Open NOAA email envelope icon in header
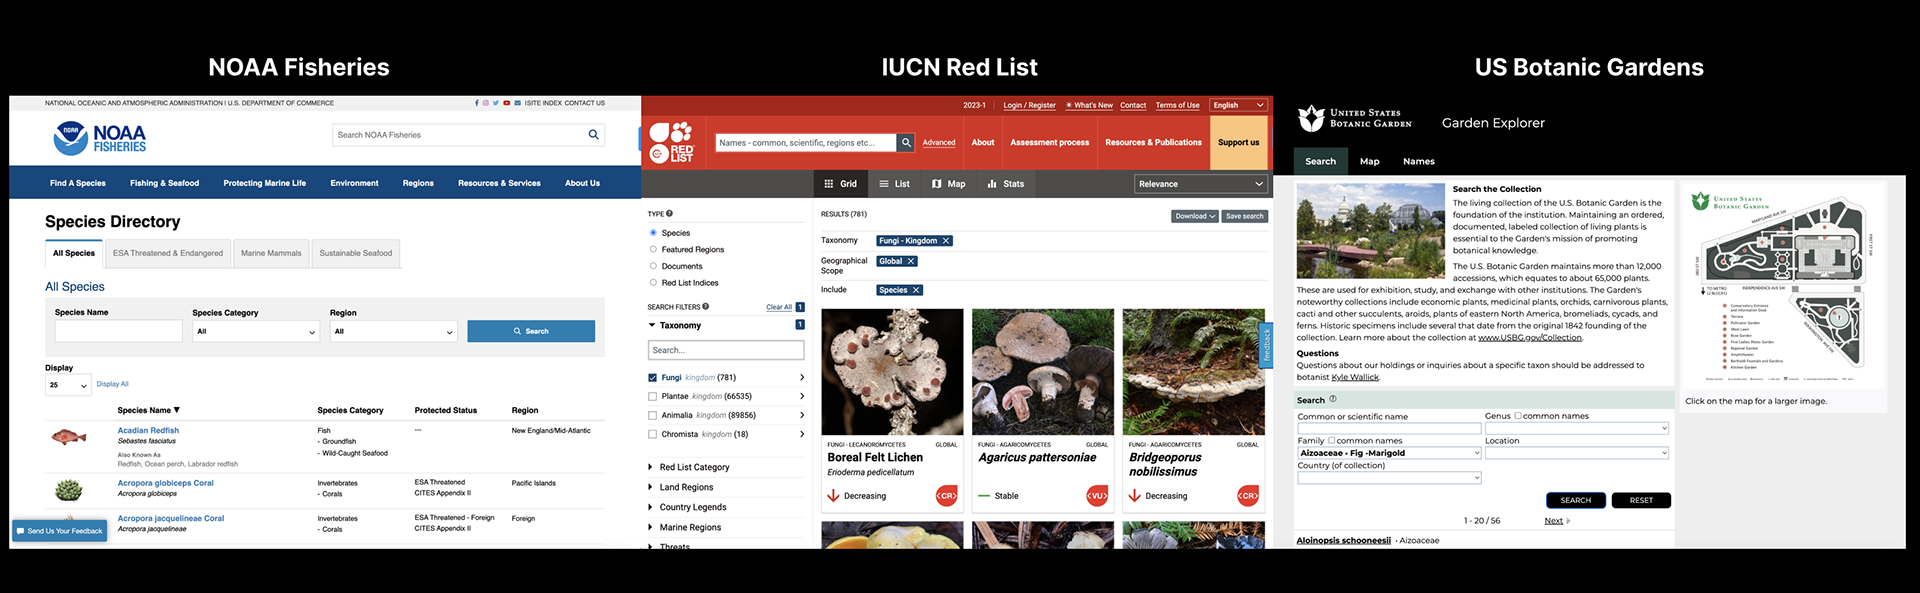This screenshot has height=593, width=1920. coord(518,103)
